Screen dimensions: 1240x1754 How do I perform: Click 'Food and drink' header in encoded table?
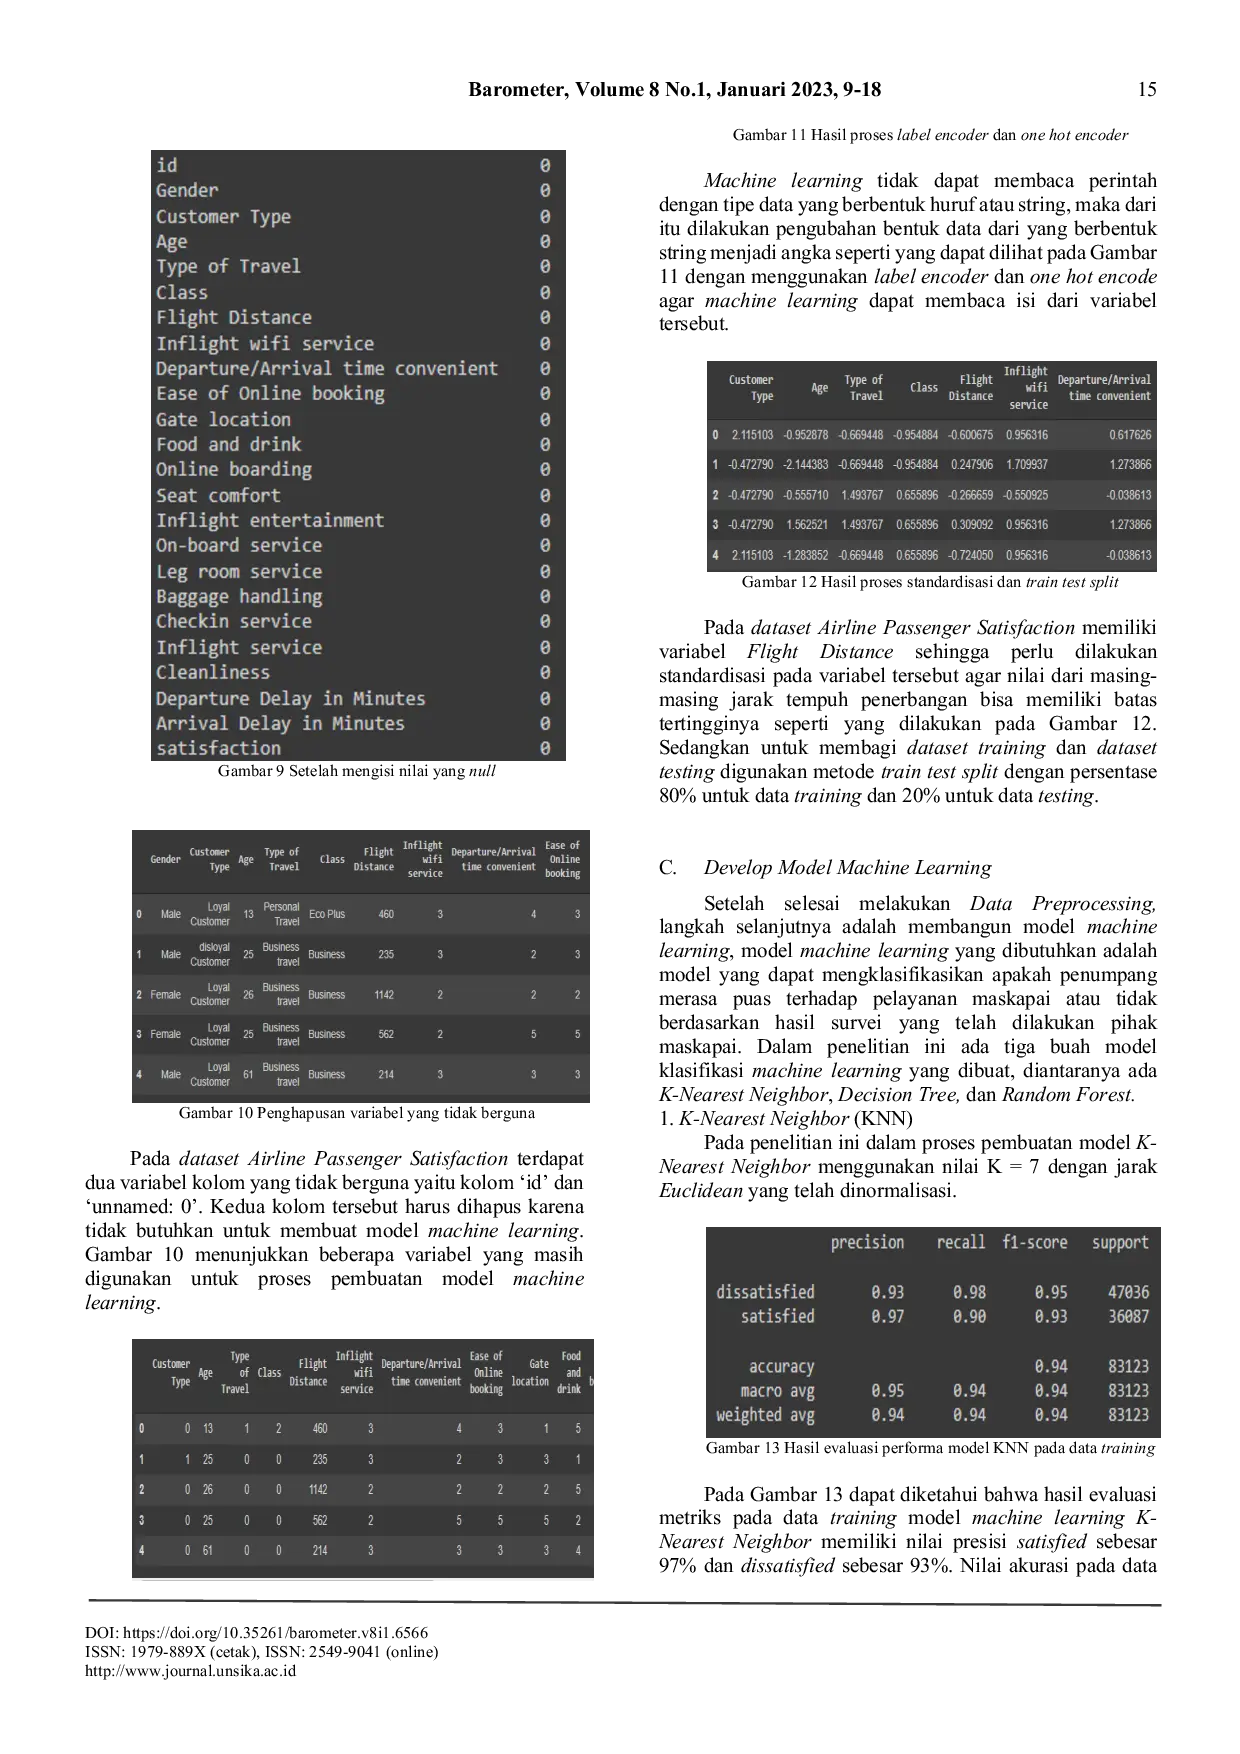tap(570, 1372)
